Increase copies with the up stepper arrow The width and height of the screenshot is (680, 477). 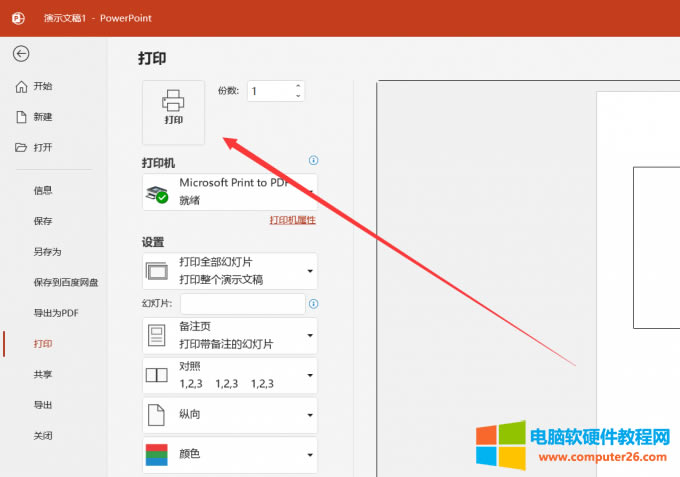point(298,86)
